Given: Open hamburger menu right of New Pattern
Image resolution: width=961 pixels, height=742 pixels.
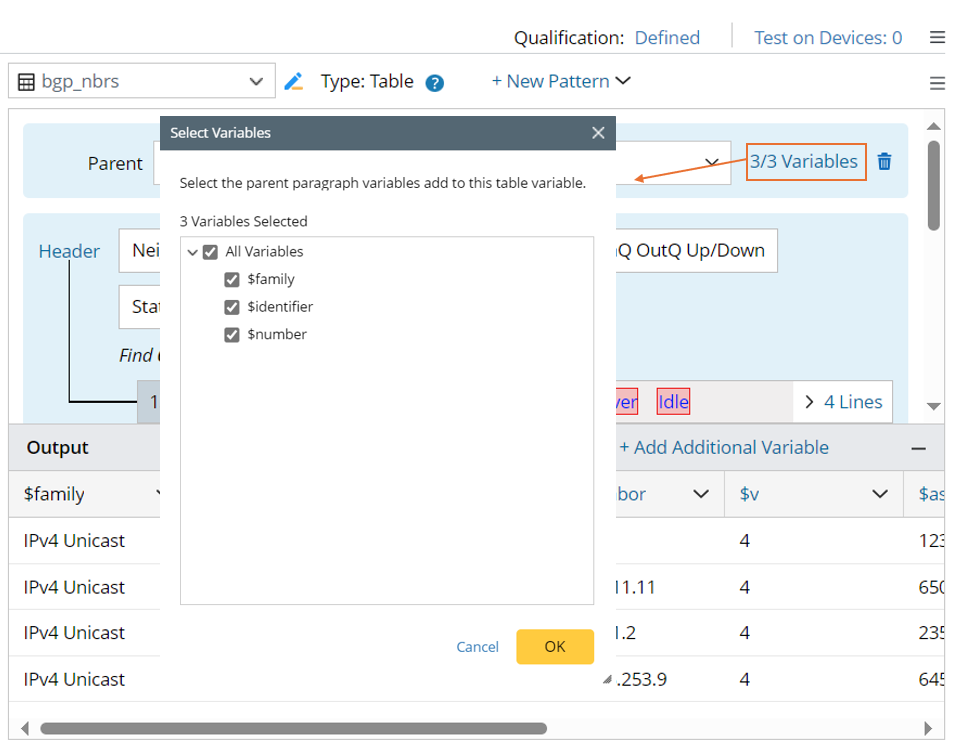Looking at the screenshot, I should point(937,83).
